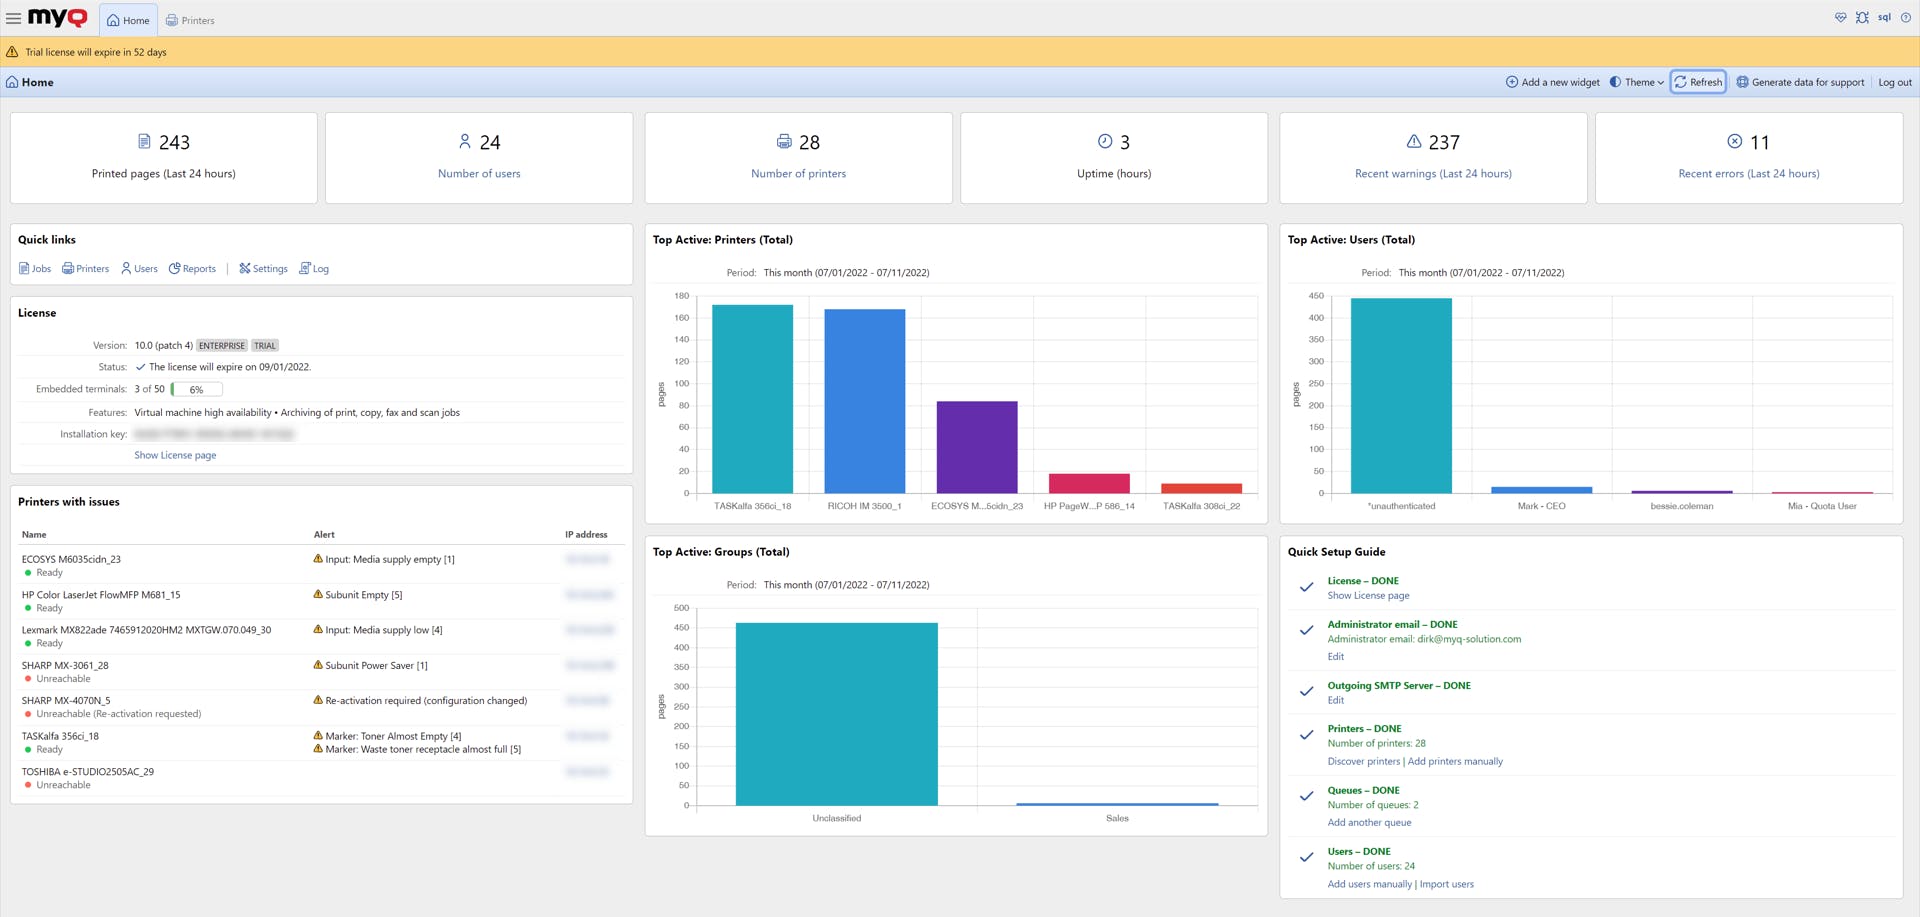The width and height of the screenshot is (1920, 917).
Task: Click Edit under Outgoing SMTP Server
Action: click(x=1336, y=701)
